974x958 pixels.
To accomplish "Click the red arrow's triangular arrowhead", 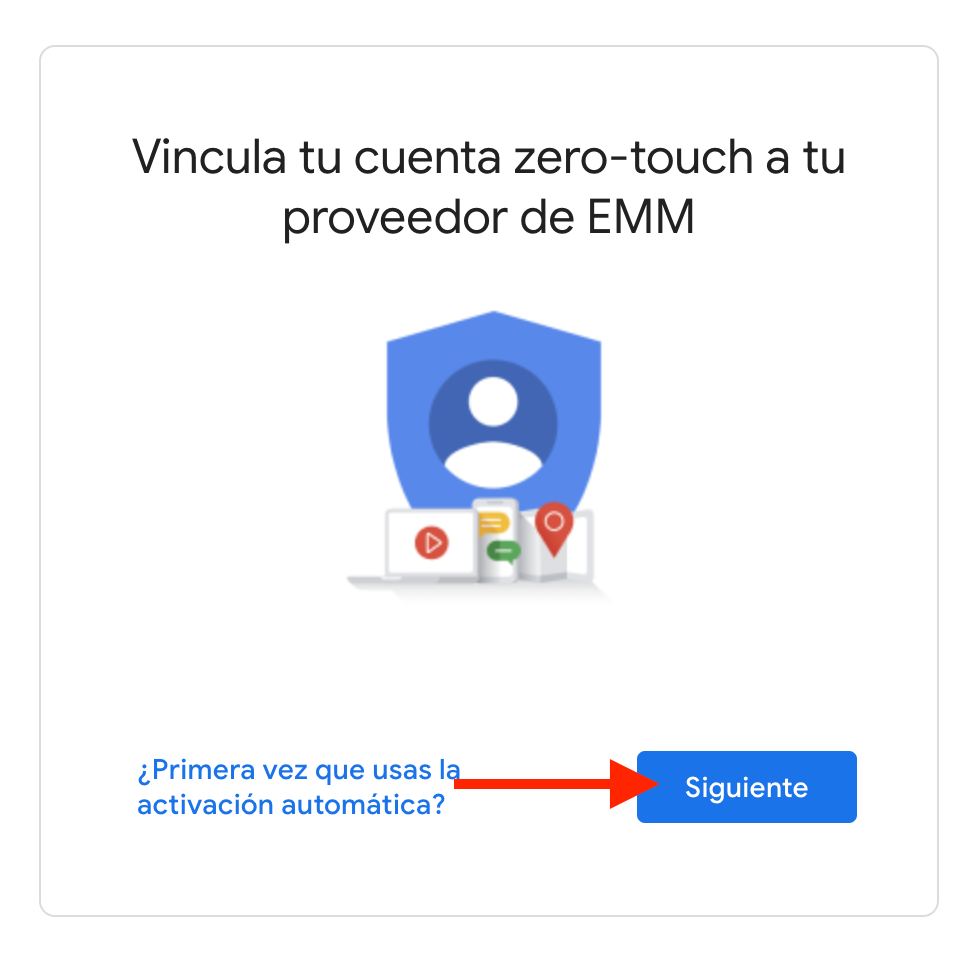I will click(634, 784).
